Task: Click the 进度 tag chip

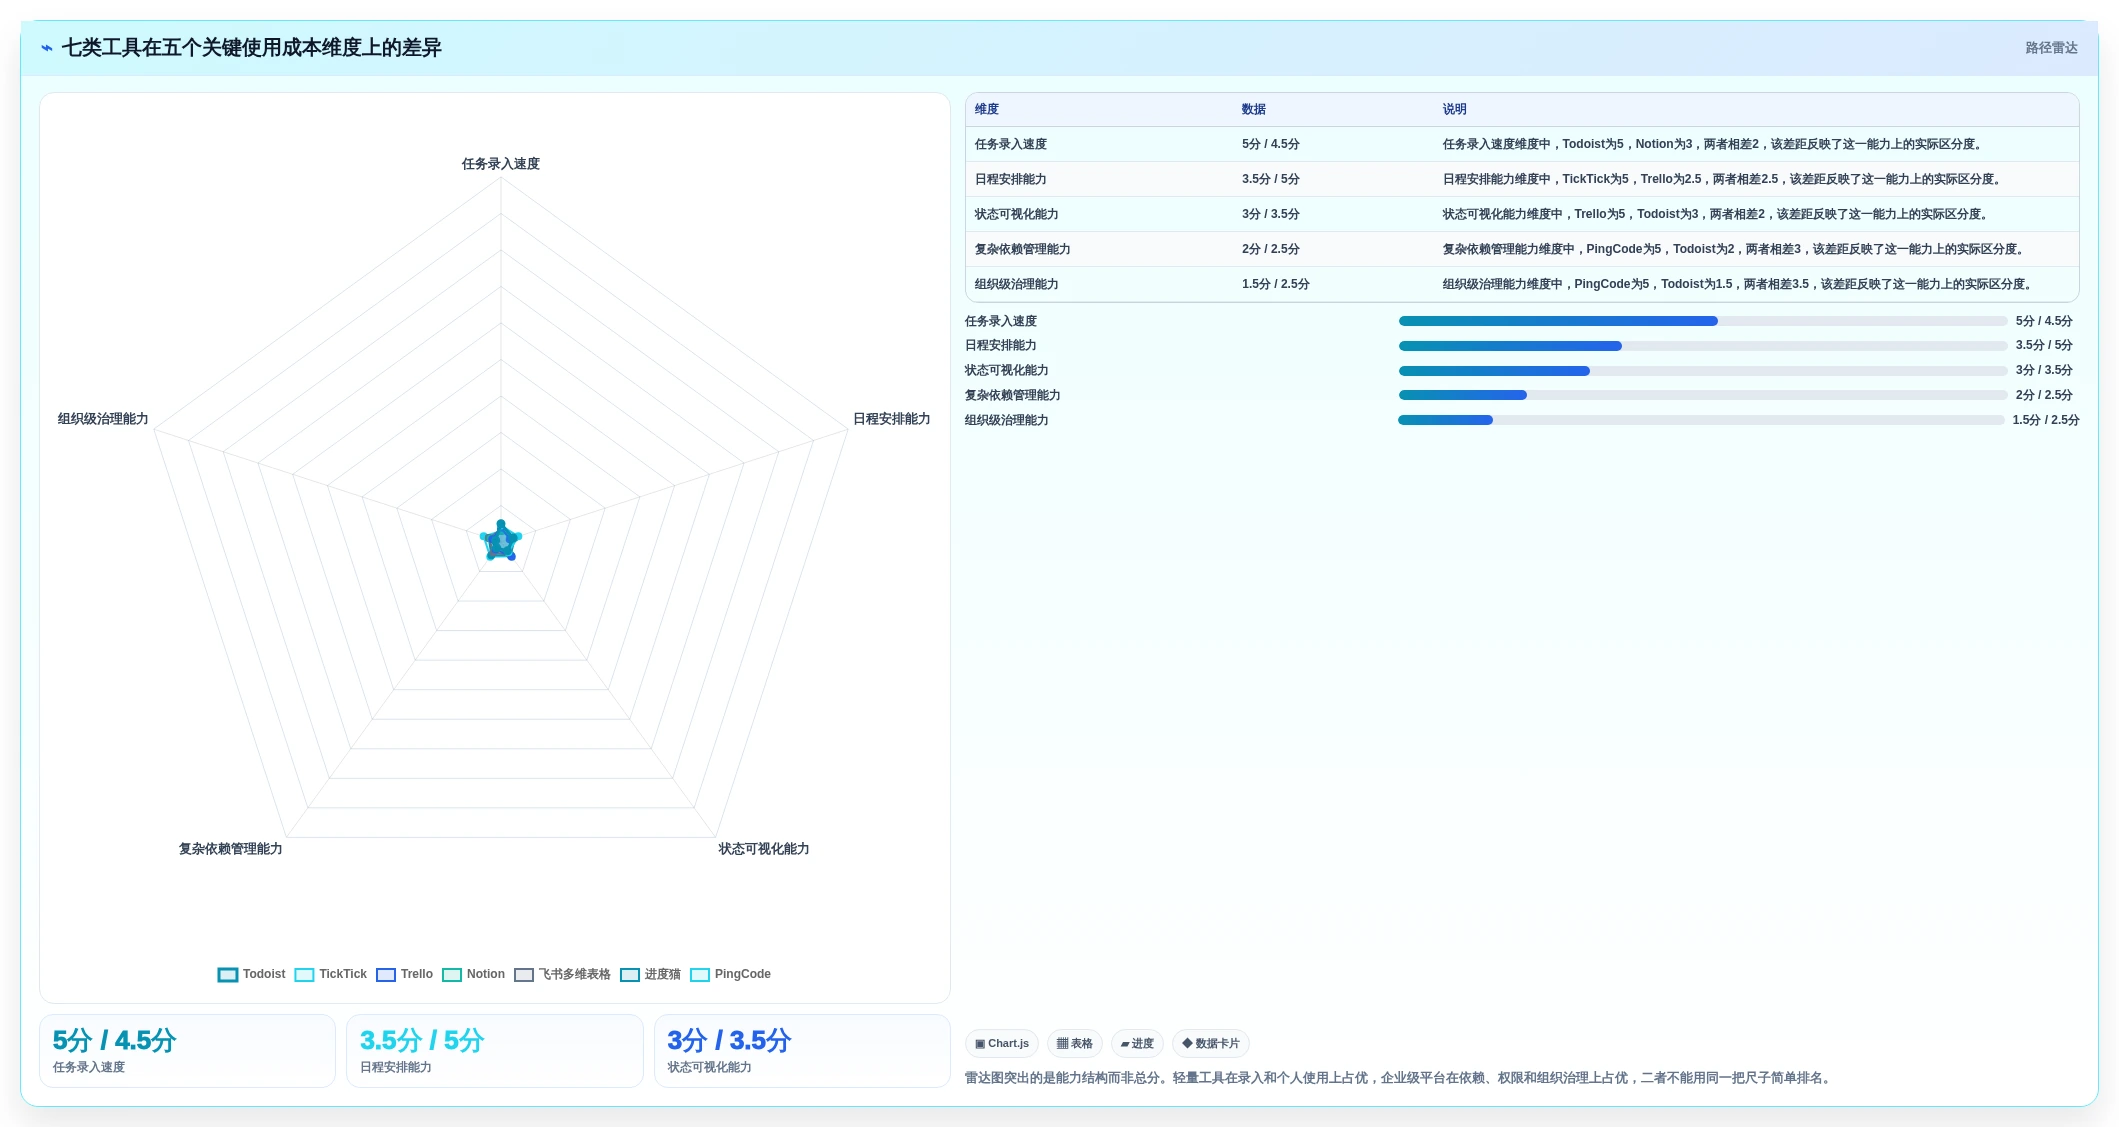Action: [1137, 1044]
